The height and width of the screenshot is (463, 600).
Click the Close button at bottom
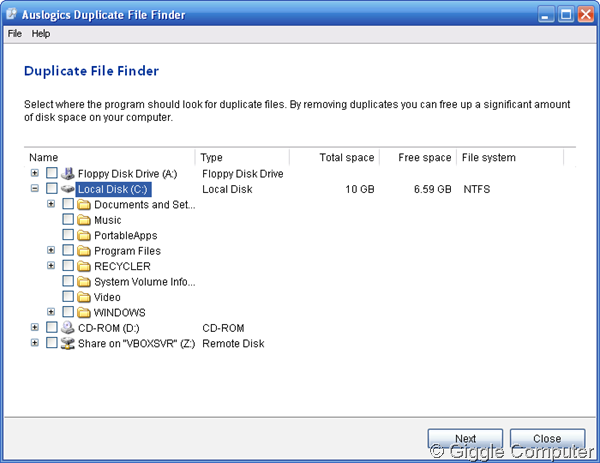[547, 439]
